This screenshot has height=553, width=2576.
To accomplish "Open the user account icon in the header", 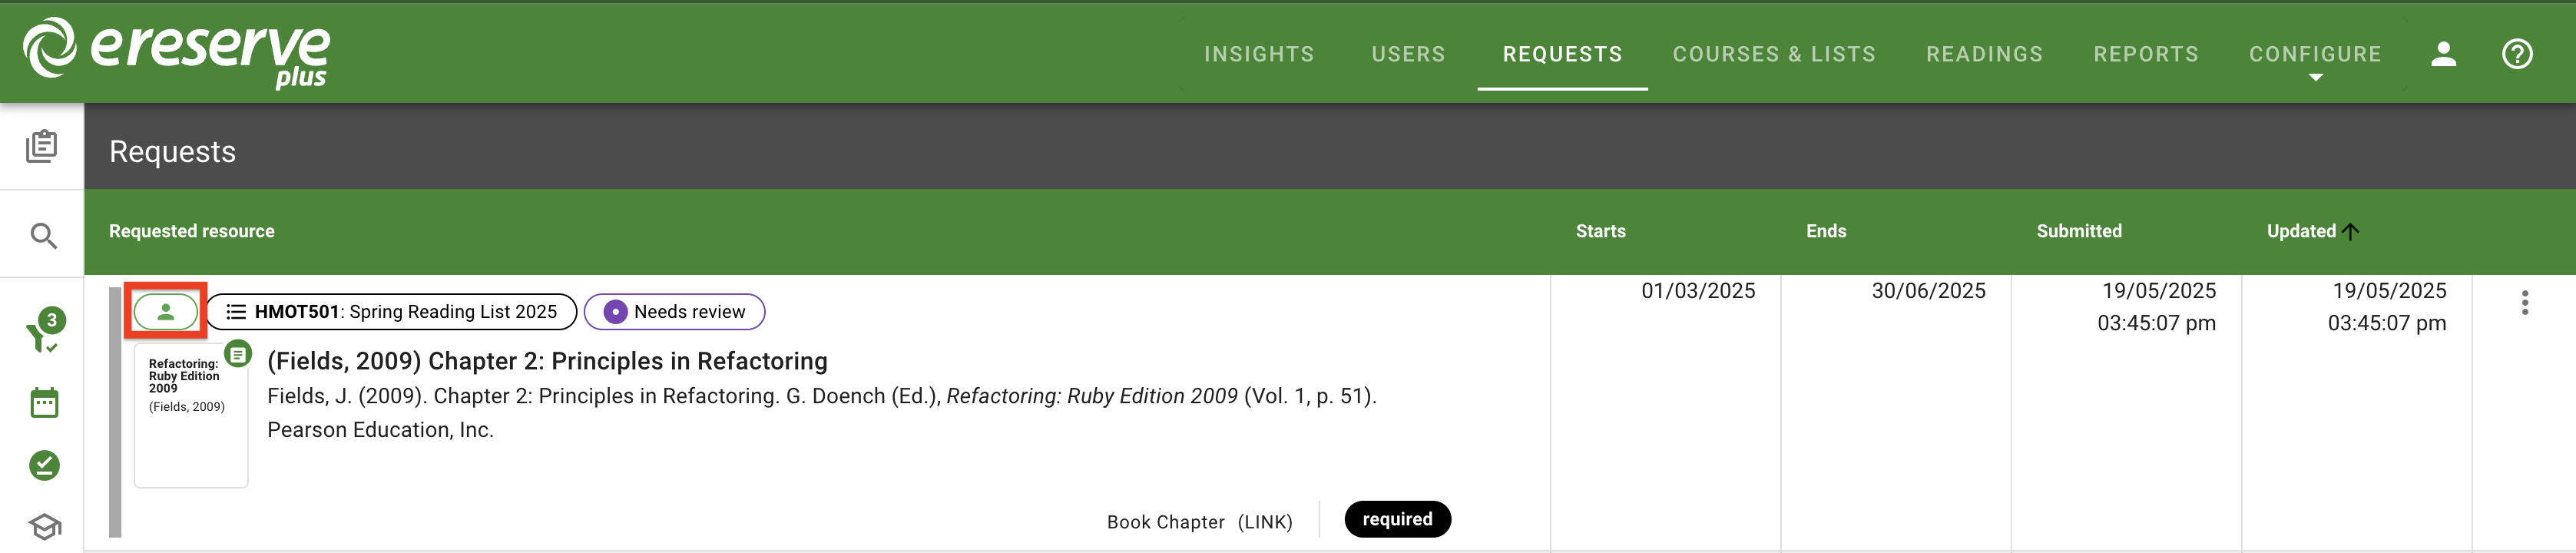I will [x=2442, y=55].
